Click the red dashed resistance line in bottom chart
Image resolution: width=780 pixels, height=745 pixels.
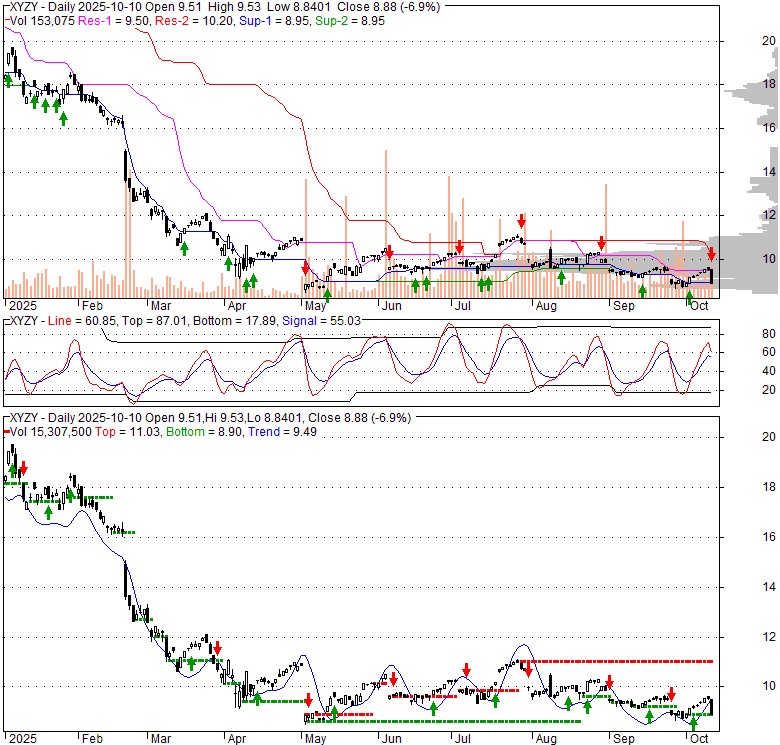click(620, 661)
